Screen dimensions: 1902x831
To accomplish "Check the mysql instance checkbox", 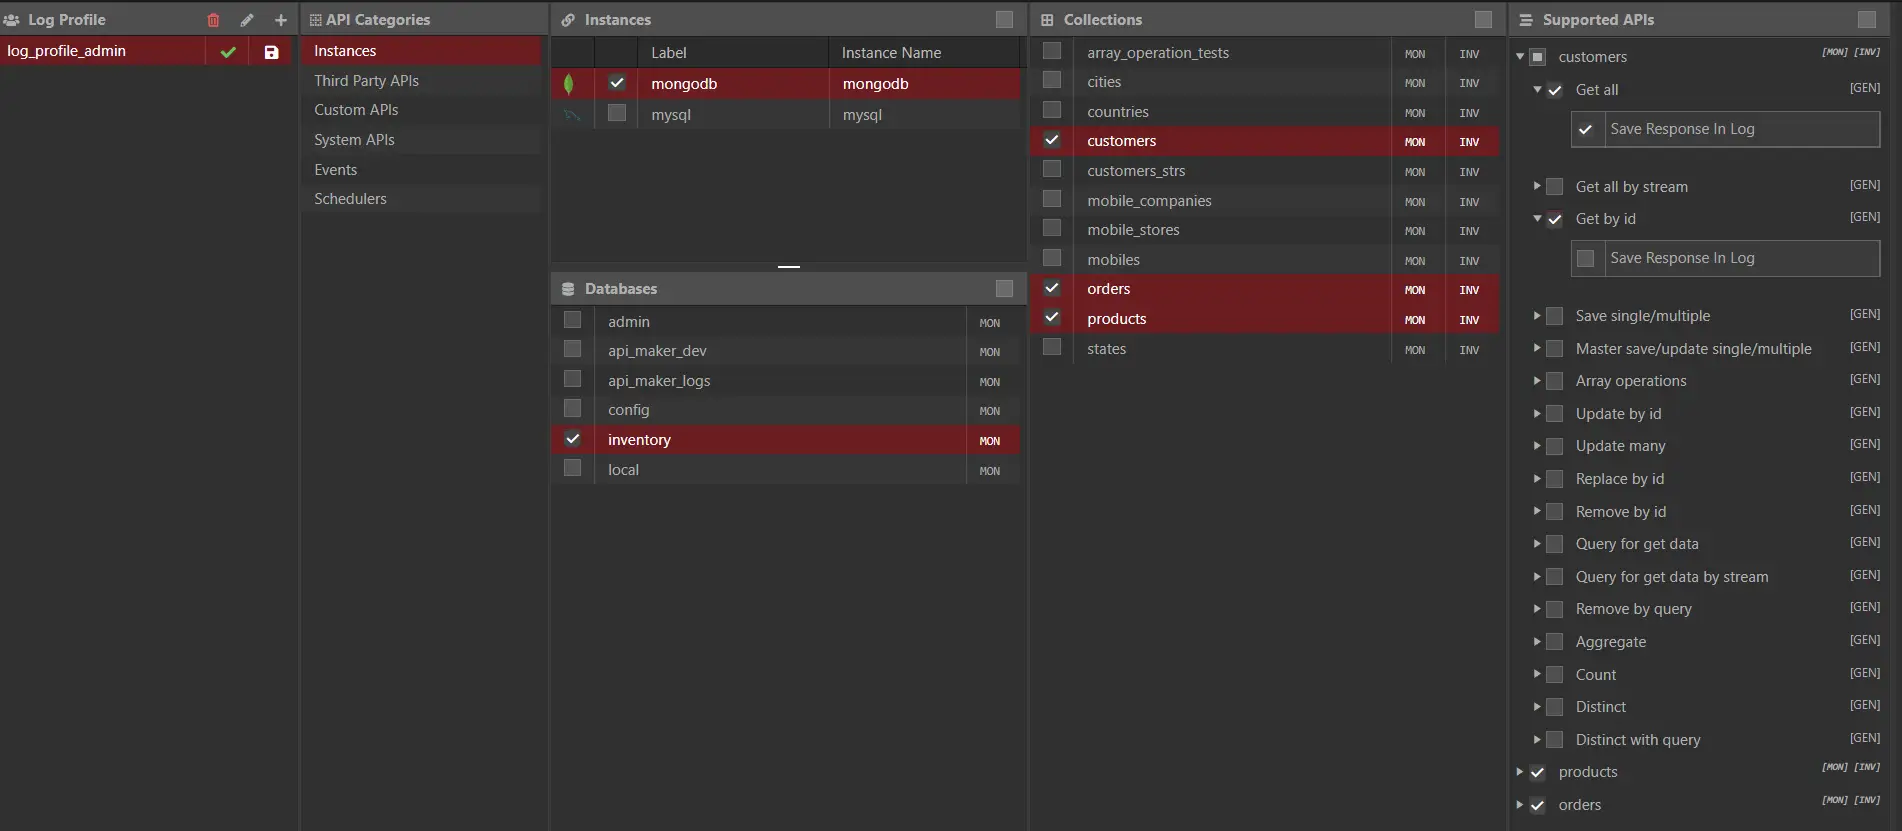I will tap(617, 113).
